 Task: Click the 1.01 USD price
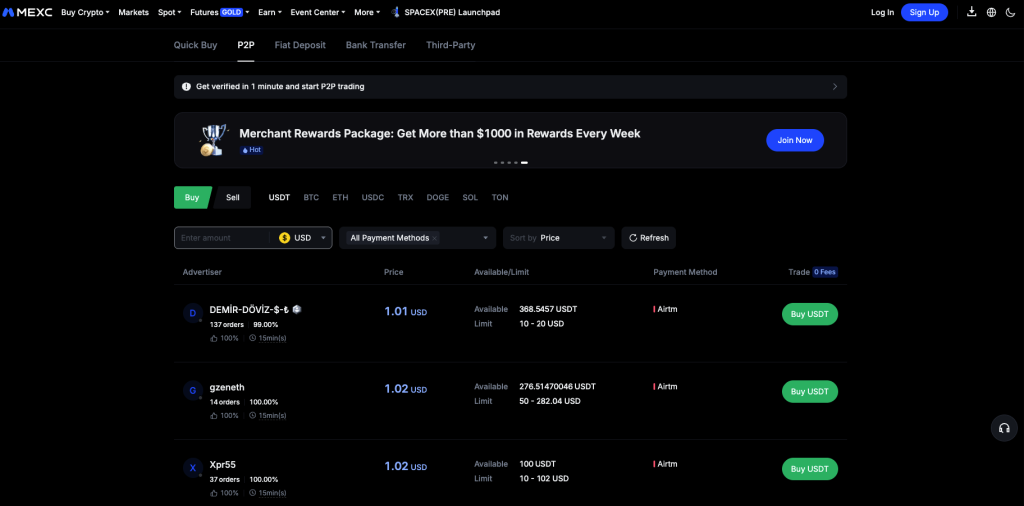coord(406,312)
